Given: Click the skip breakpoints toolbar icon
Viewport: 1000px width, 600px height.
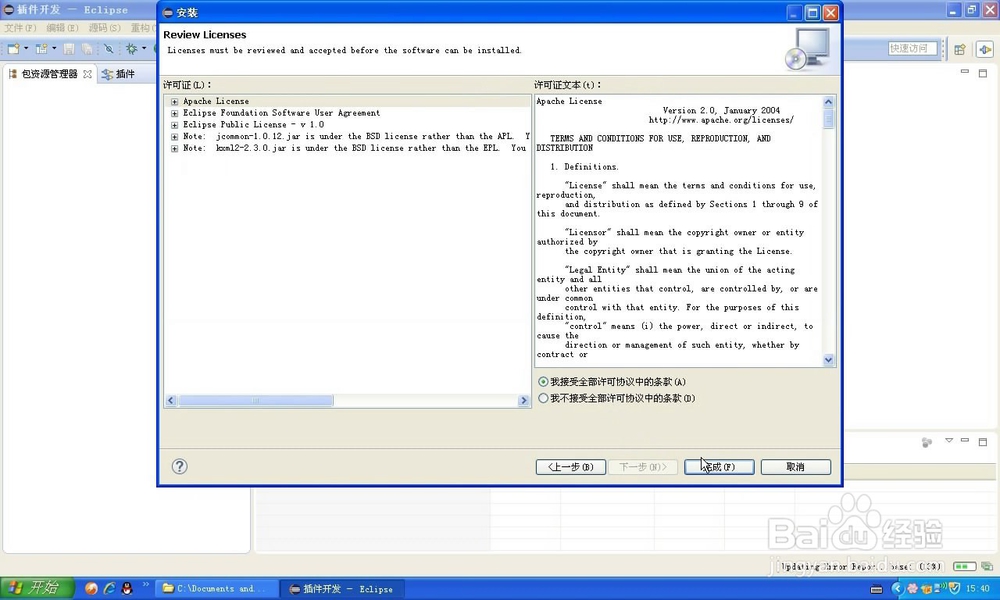Looking at the screenshot, I should coord(109,48).
